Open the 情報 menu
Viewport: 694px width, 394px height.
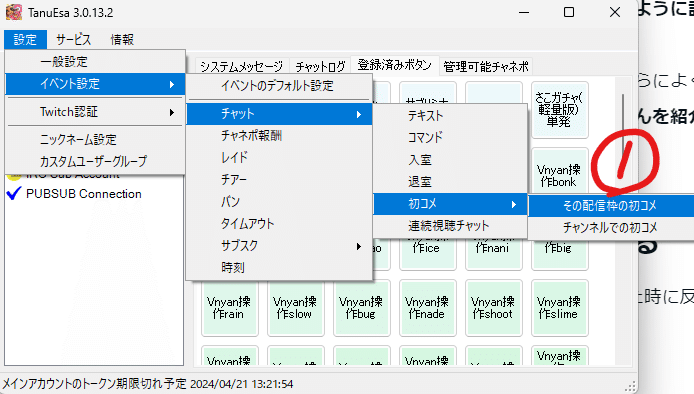pos(122,39)
